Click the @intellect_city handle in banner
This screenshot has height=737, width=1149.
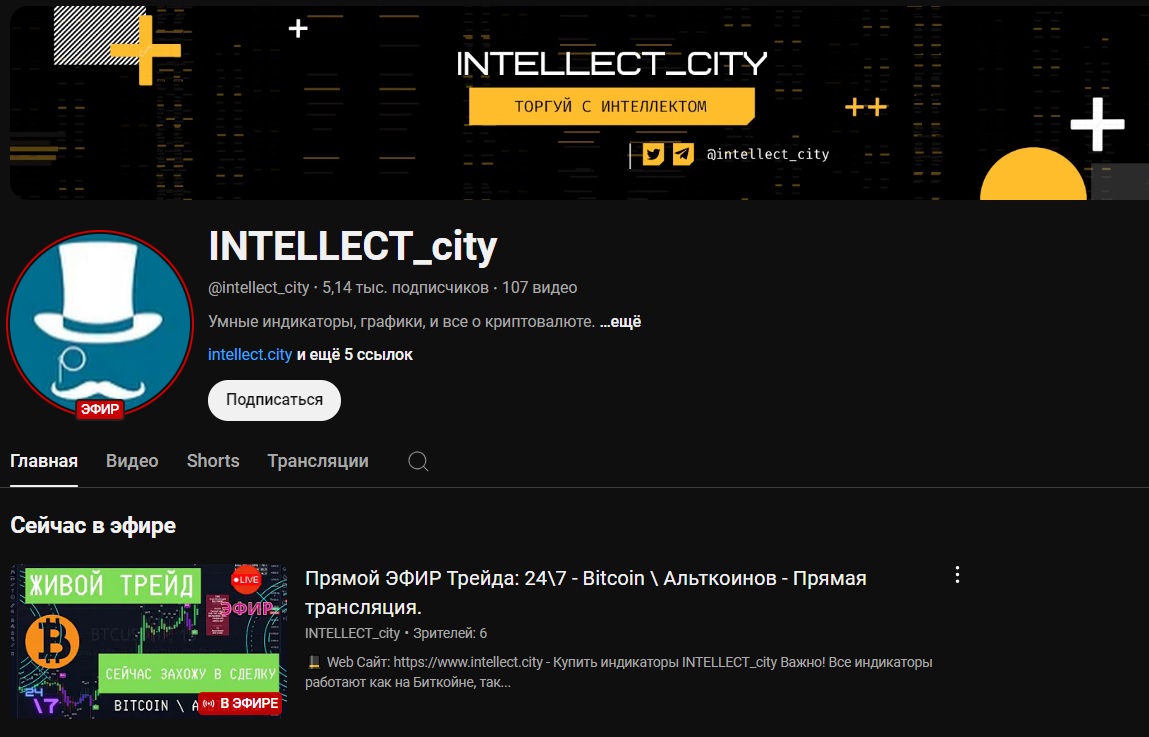coord(767,154)
